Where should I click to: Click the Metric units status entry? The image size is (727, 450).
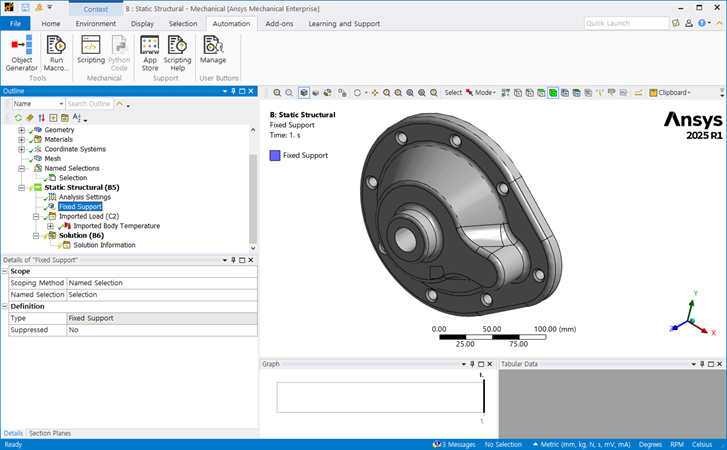coord(582,444)
